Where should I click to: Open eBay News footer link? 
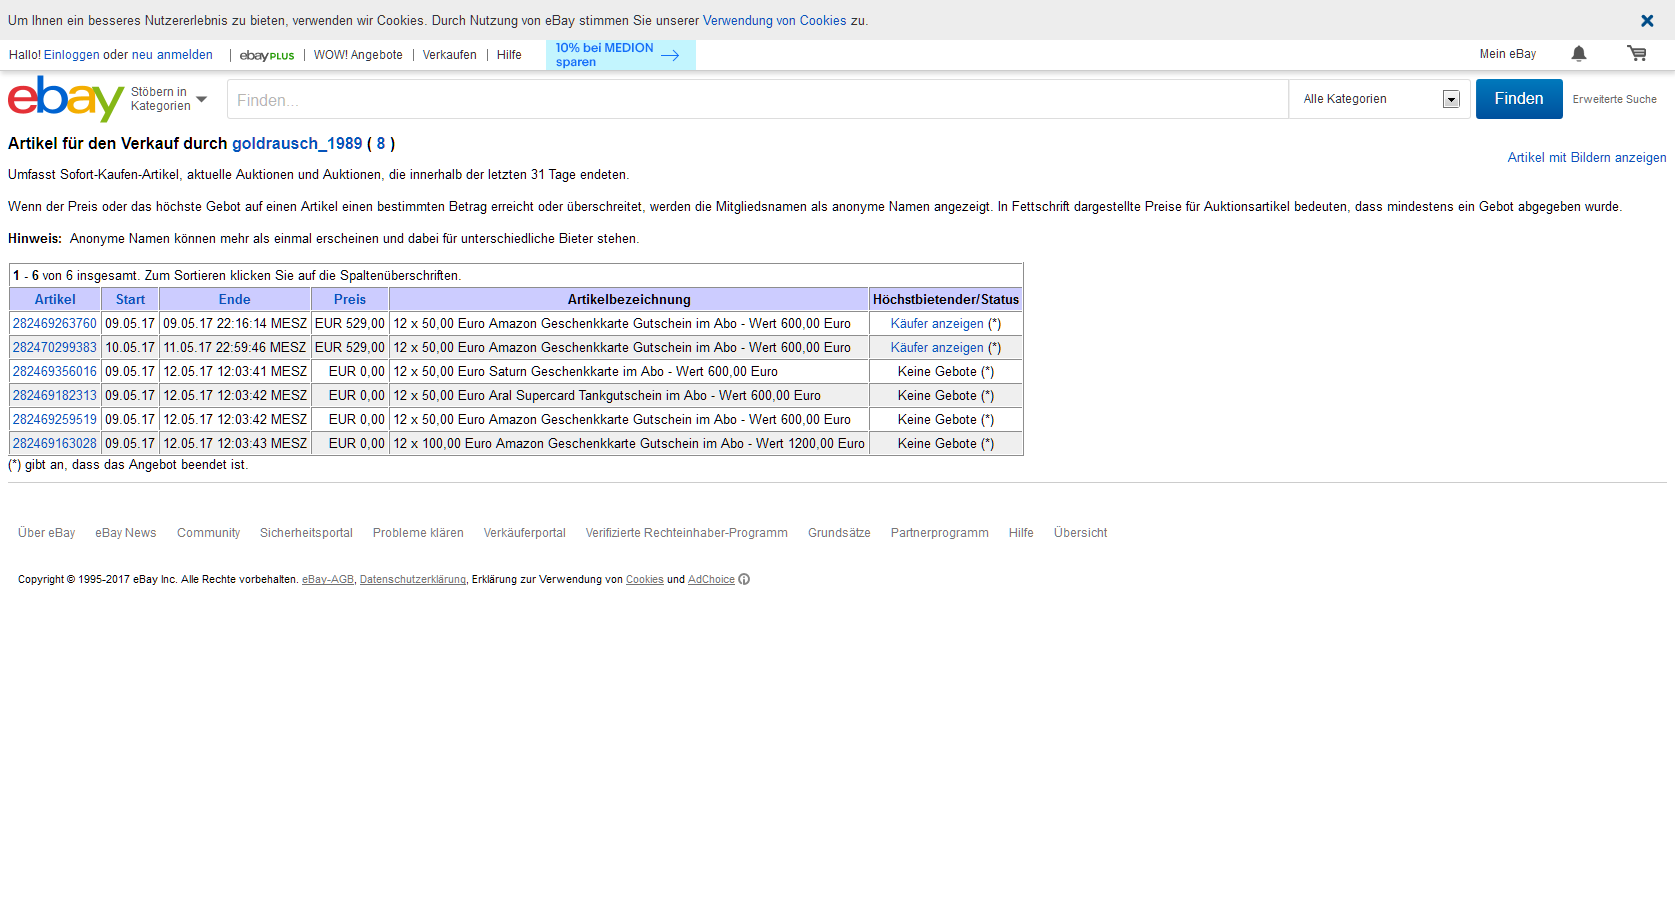pos(126,533)
